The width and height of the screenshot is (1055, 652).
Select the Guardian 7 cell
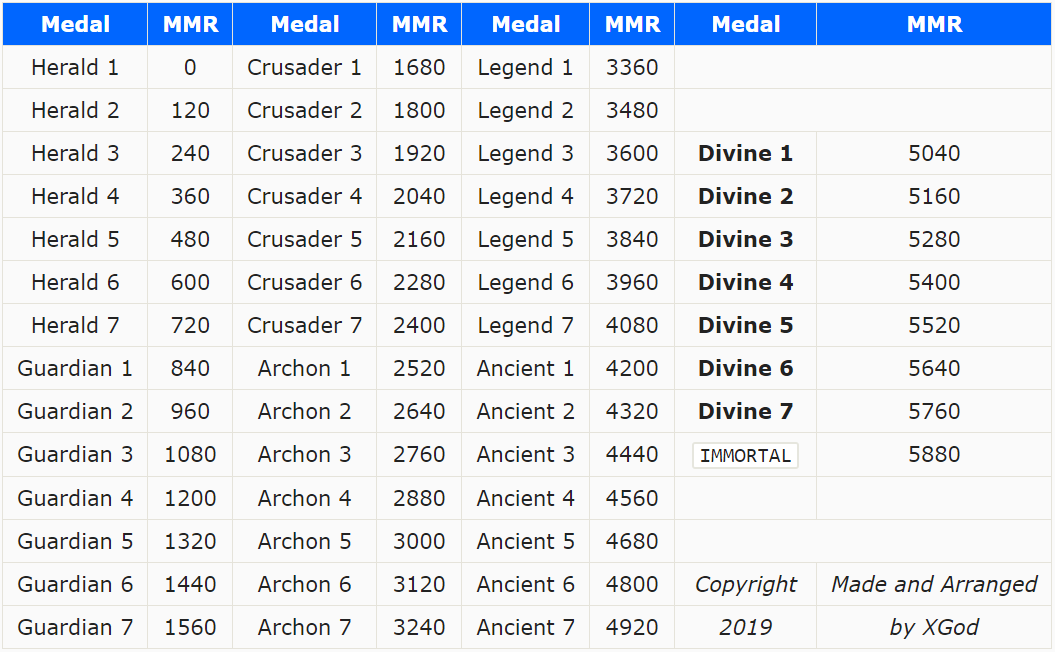75,627
